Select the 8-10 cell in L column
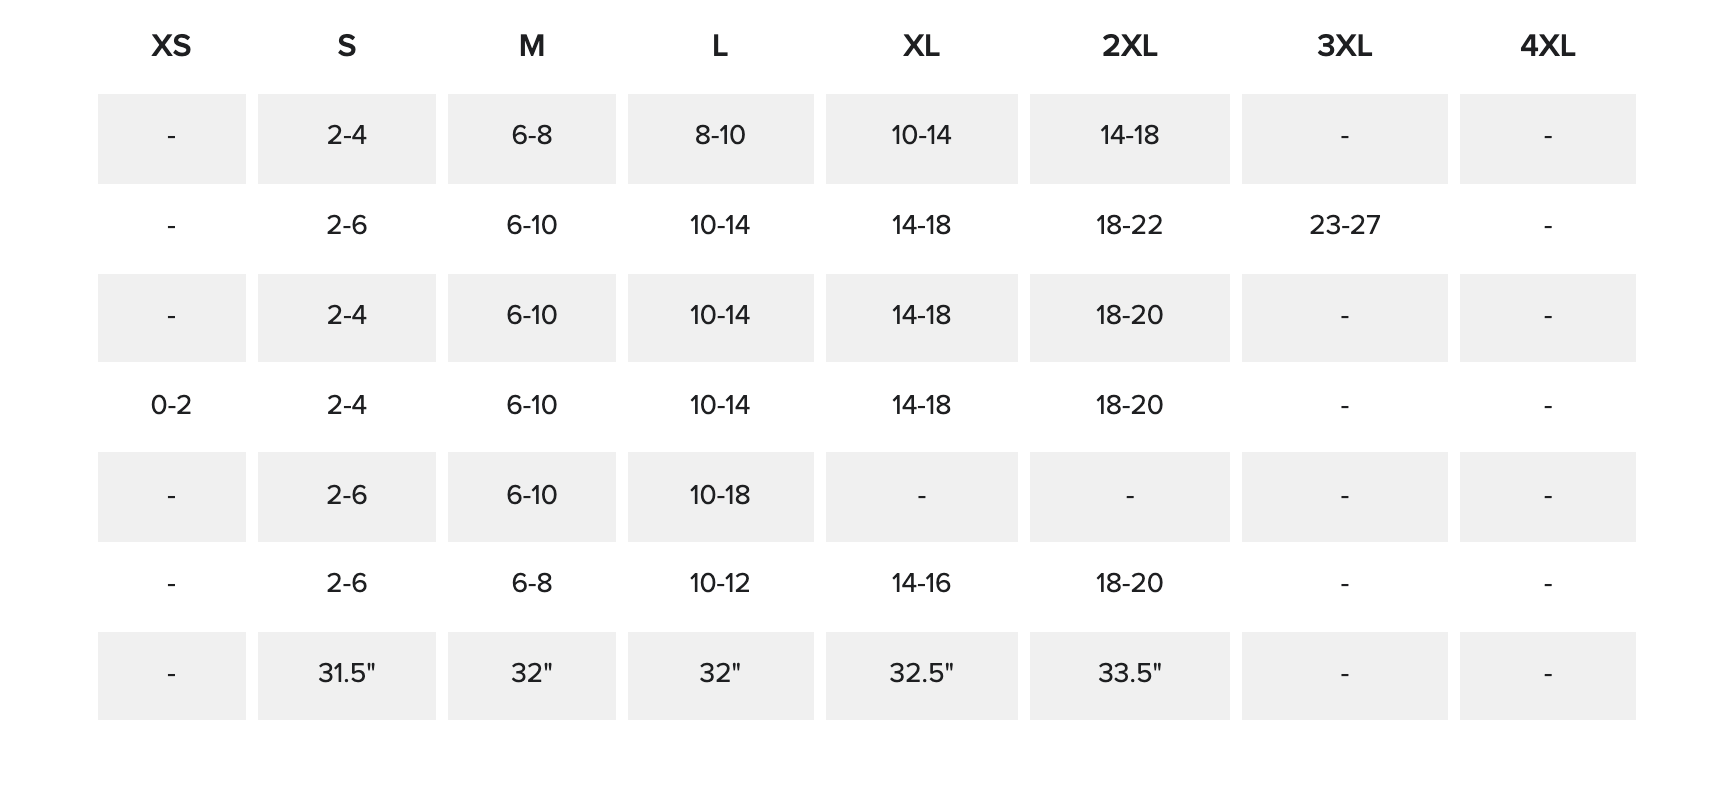The width and height of the screenshot is (1722, 798). [720, 136]
